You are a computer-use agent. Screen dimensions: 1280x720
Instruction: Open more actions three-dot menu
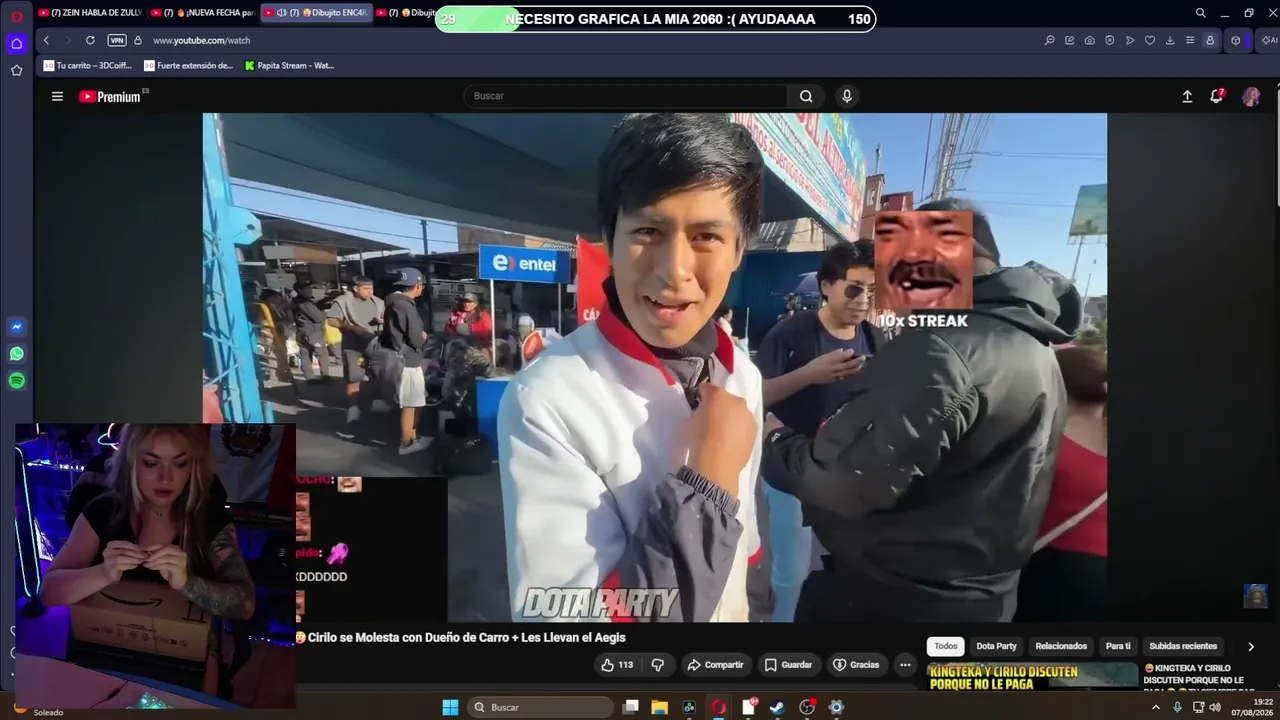click(905, 665)
